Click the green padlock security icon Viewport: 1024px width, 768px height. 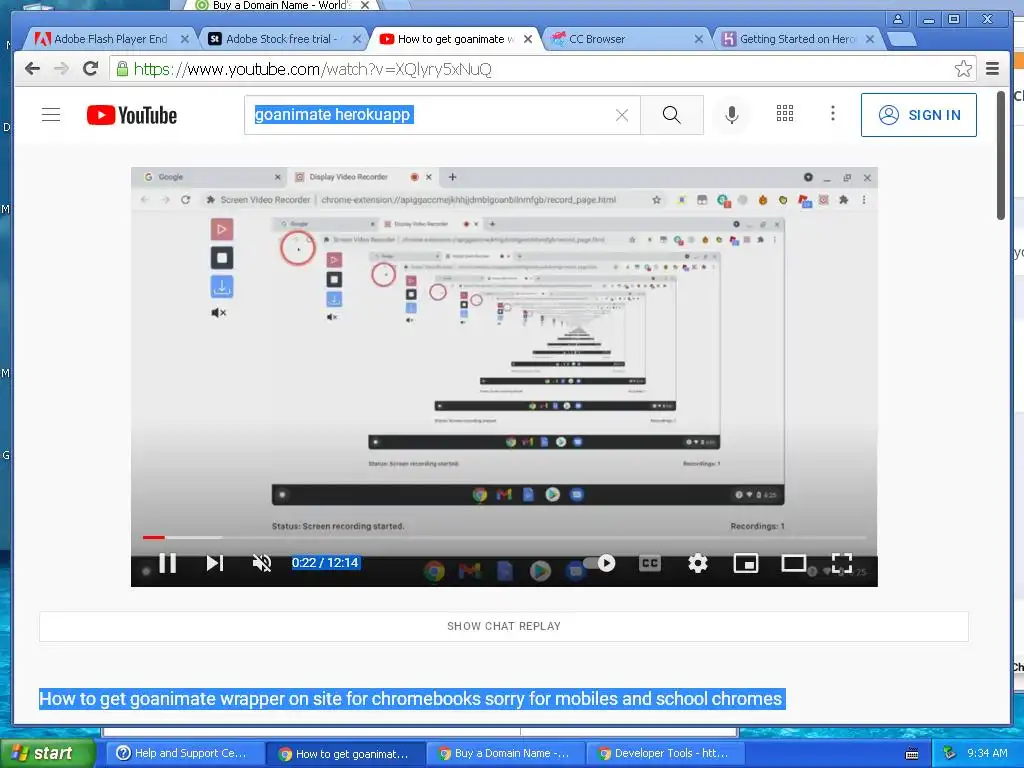122,69
